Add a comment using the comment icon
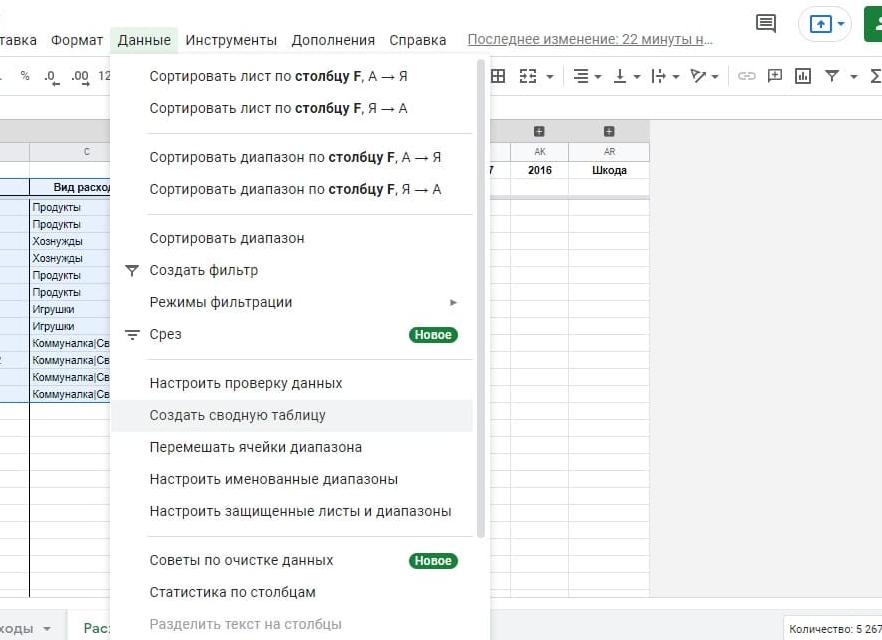 [x=776, y=76]
